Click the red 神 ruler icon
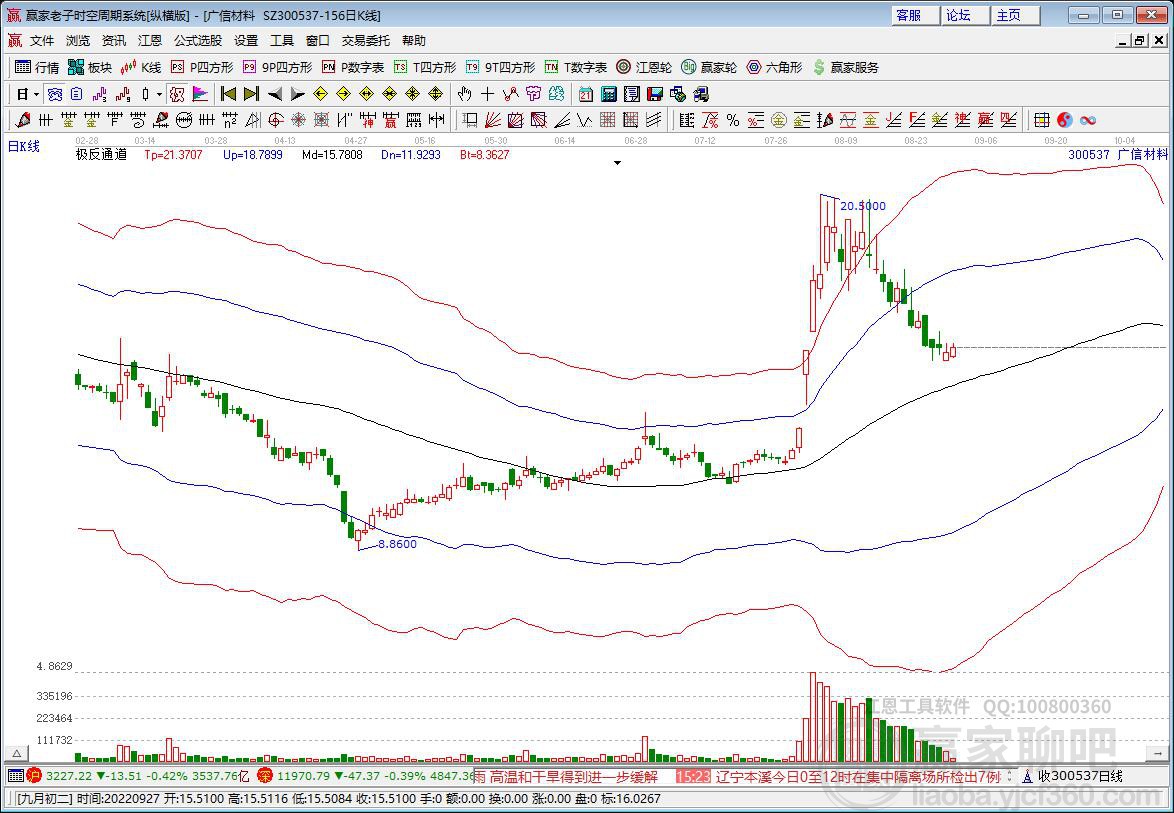 (x=368, y=120)
